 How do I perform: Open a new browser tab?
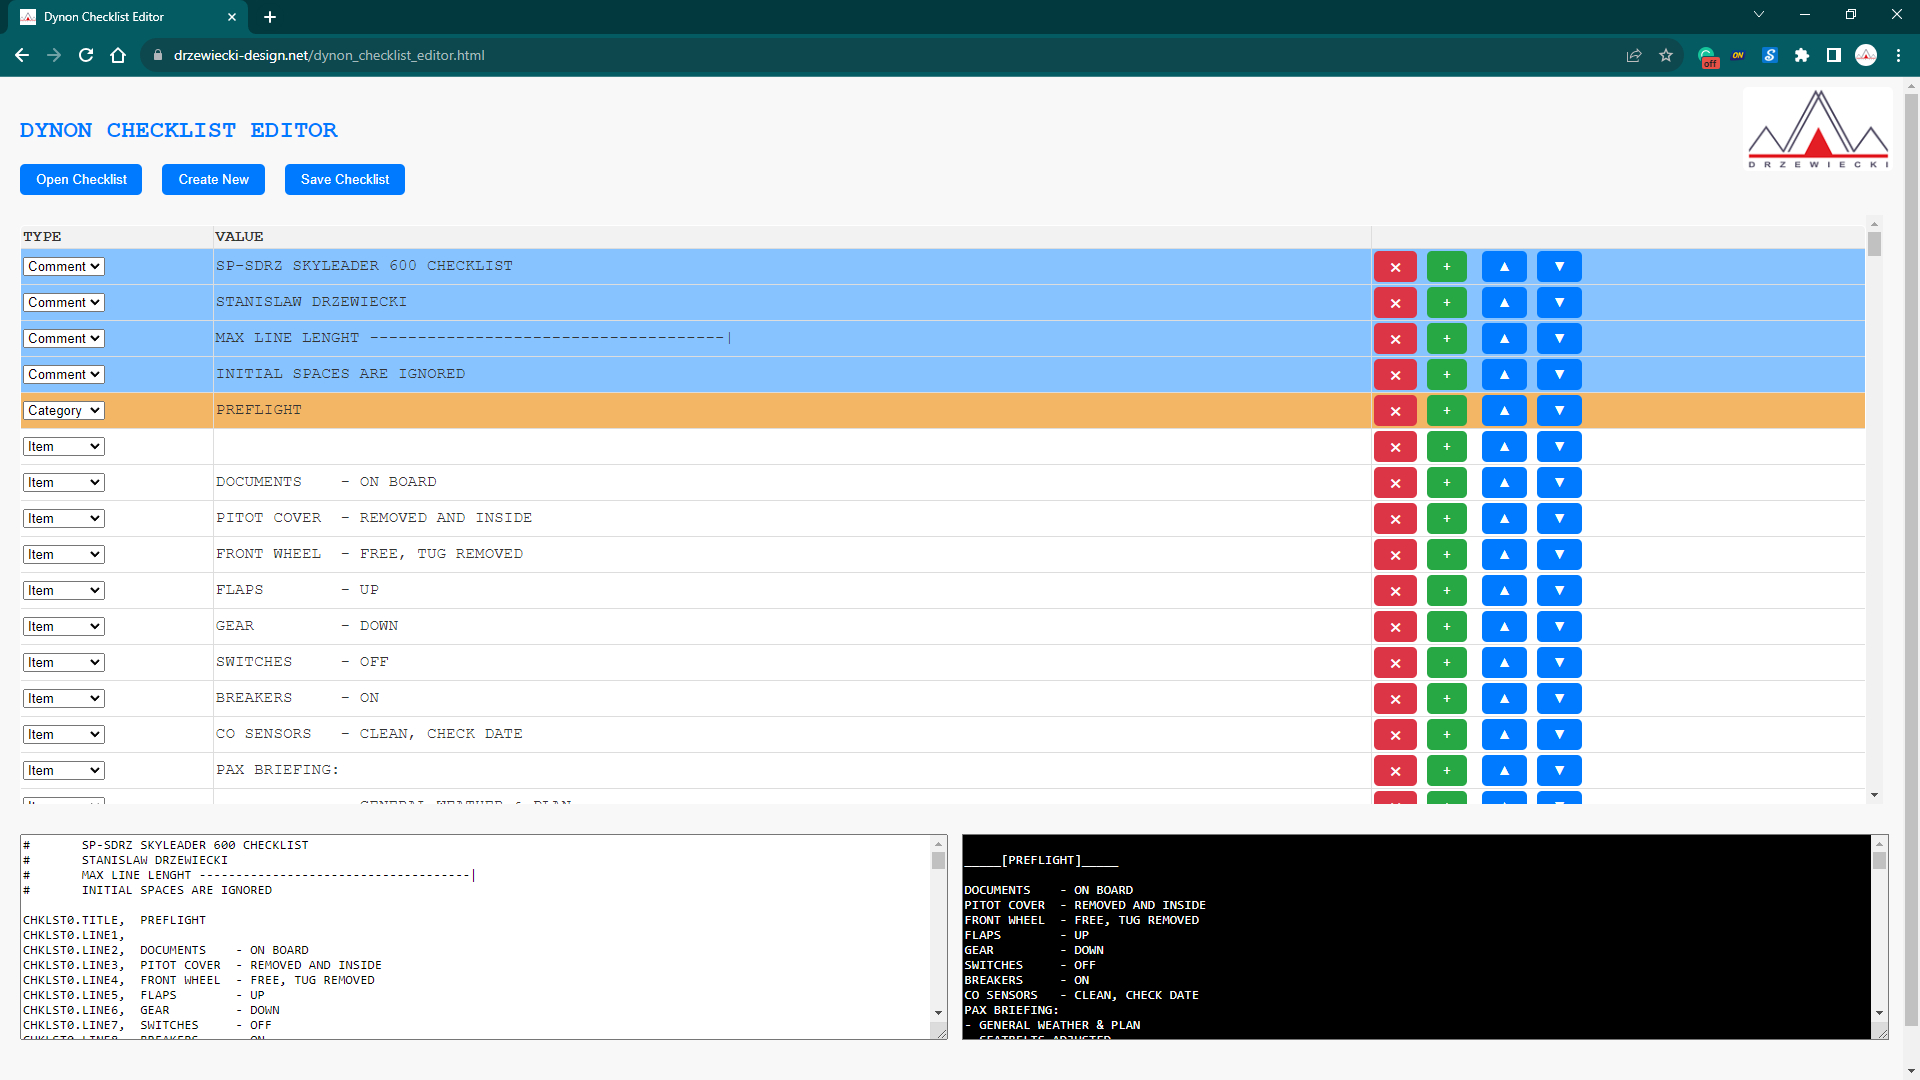point(270,17)
